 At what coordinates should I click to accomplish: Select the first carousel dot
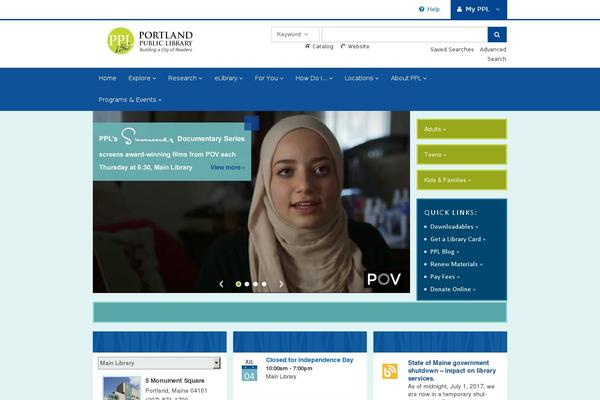pyautogui.click(x=238, y=284)
